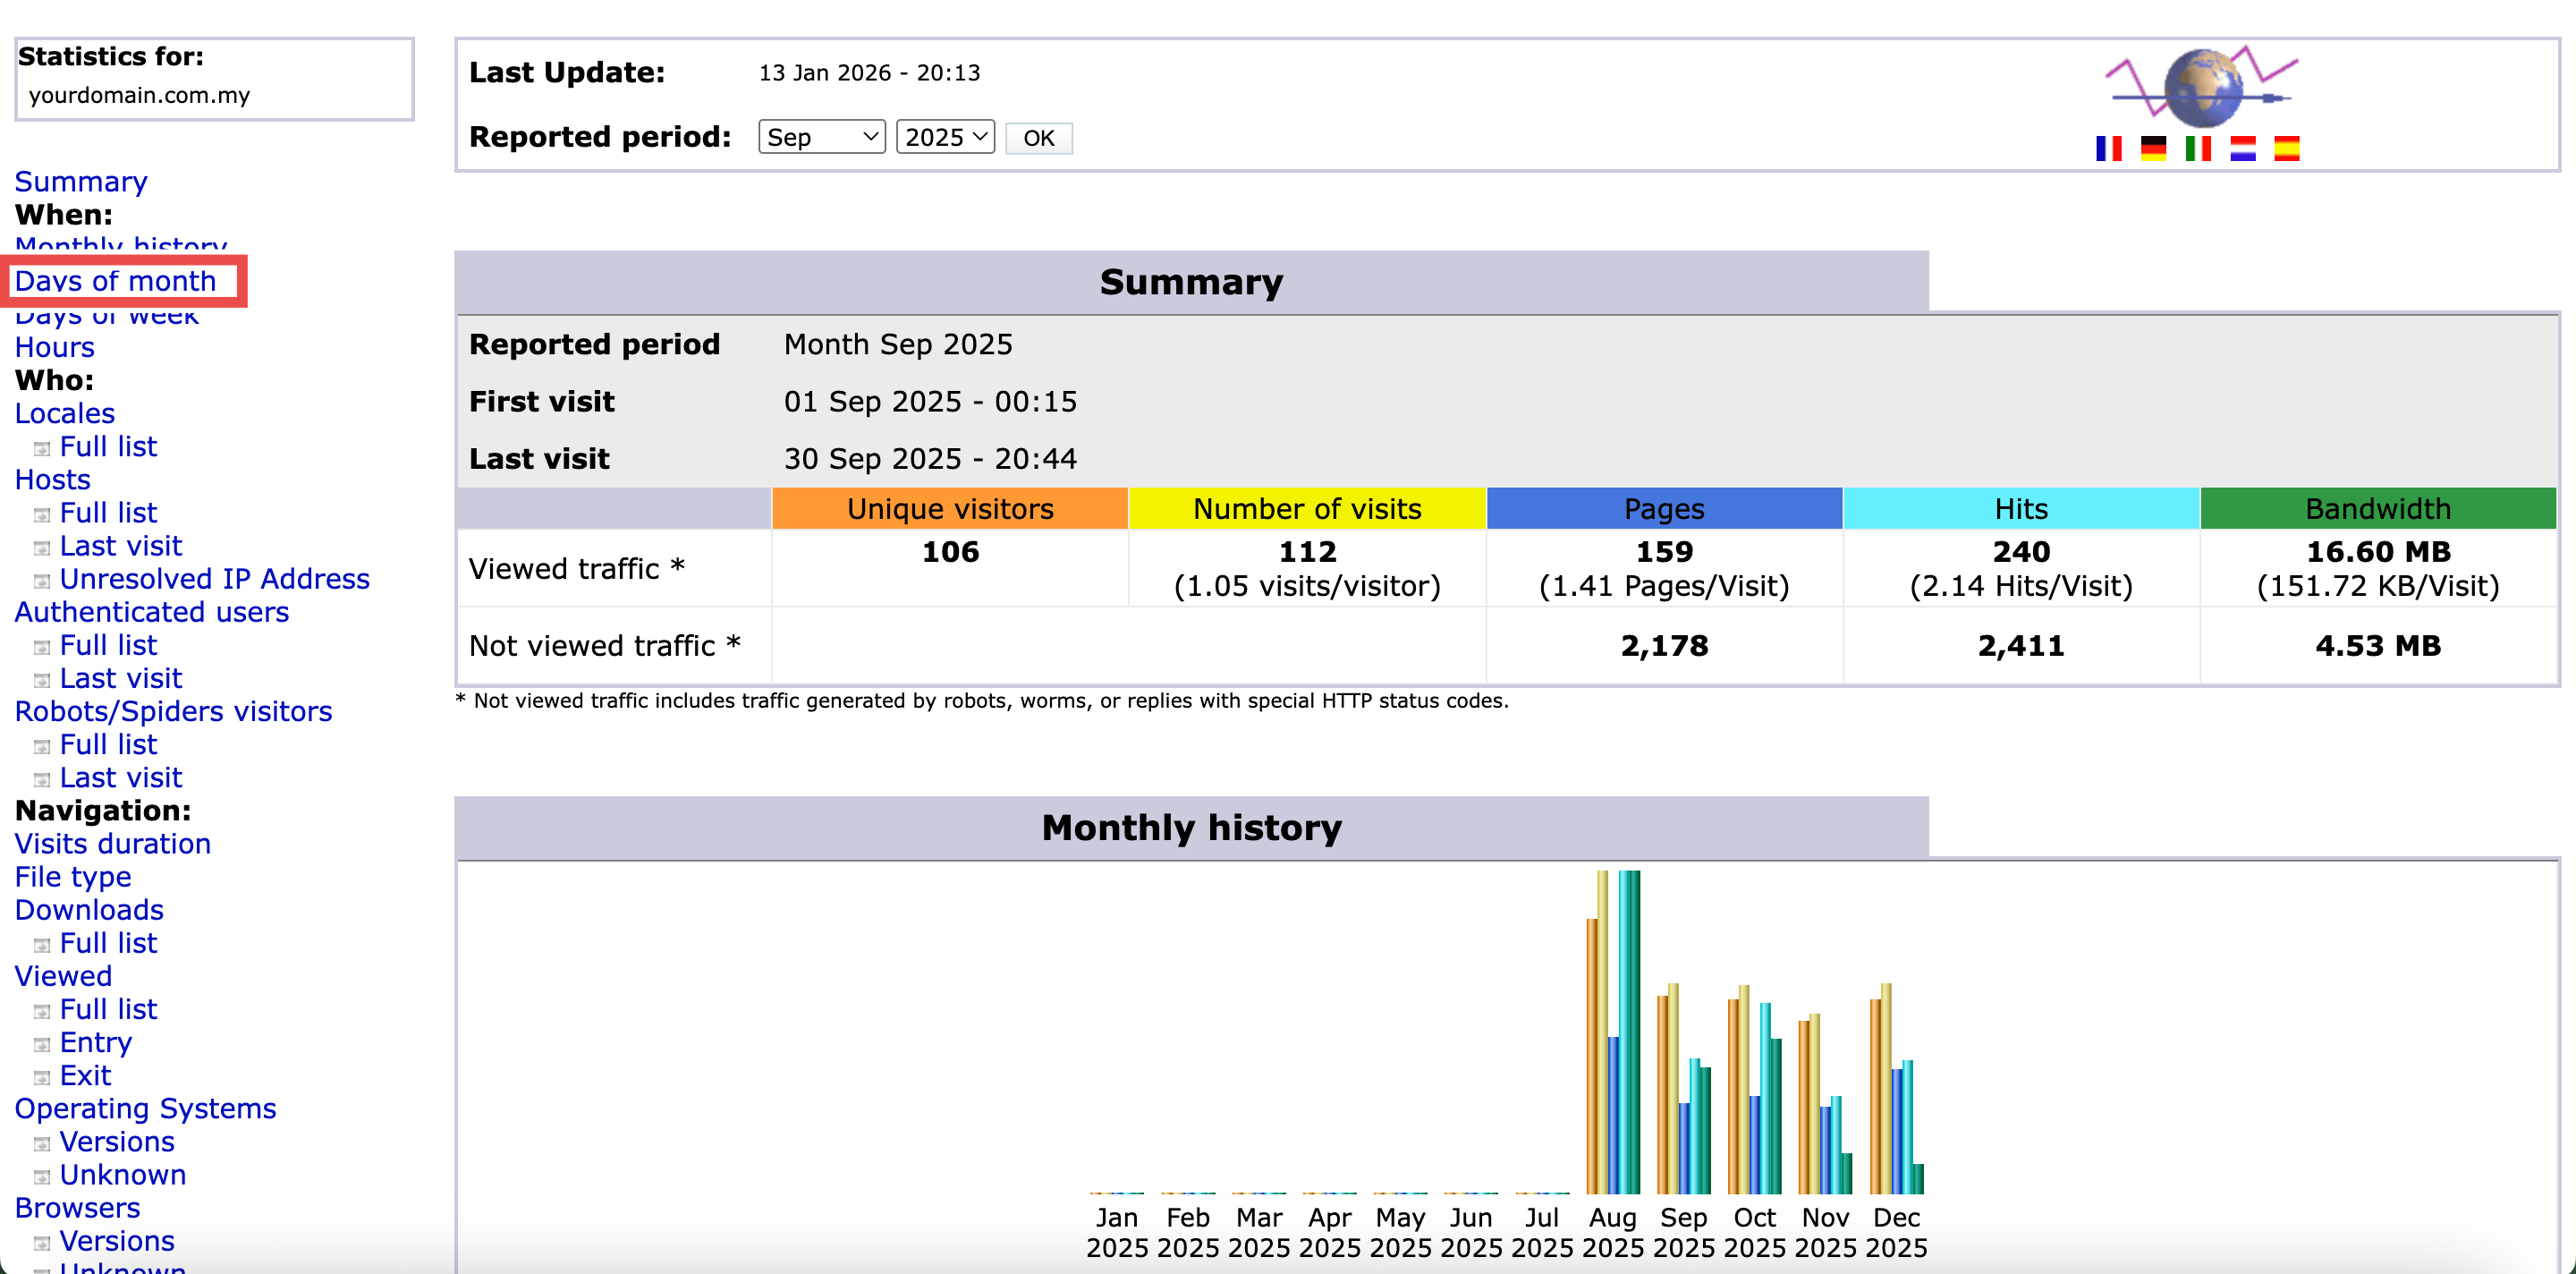
Task: Choose the Dutch flag icon
Action: coord(2242,148)
